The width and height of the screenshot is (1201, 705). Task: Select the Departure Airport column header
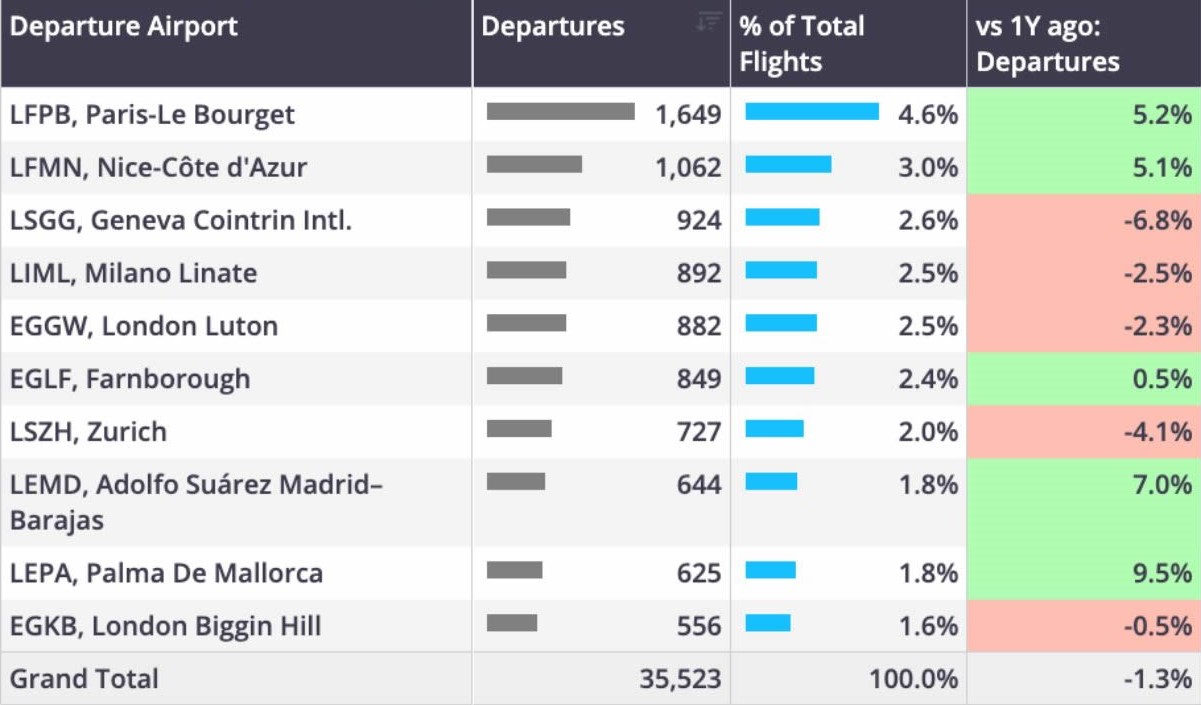pos(124,26)
